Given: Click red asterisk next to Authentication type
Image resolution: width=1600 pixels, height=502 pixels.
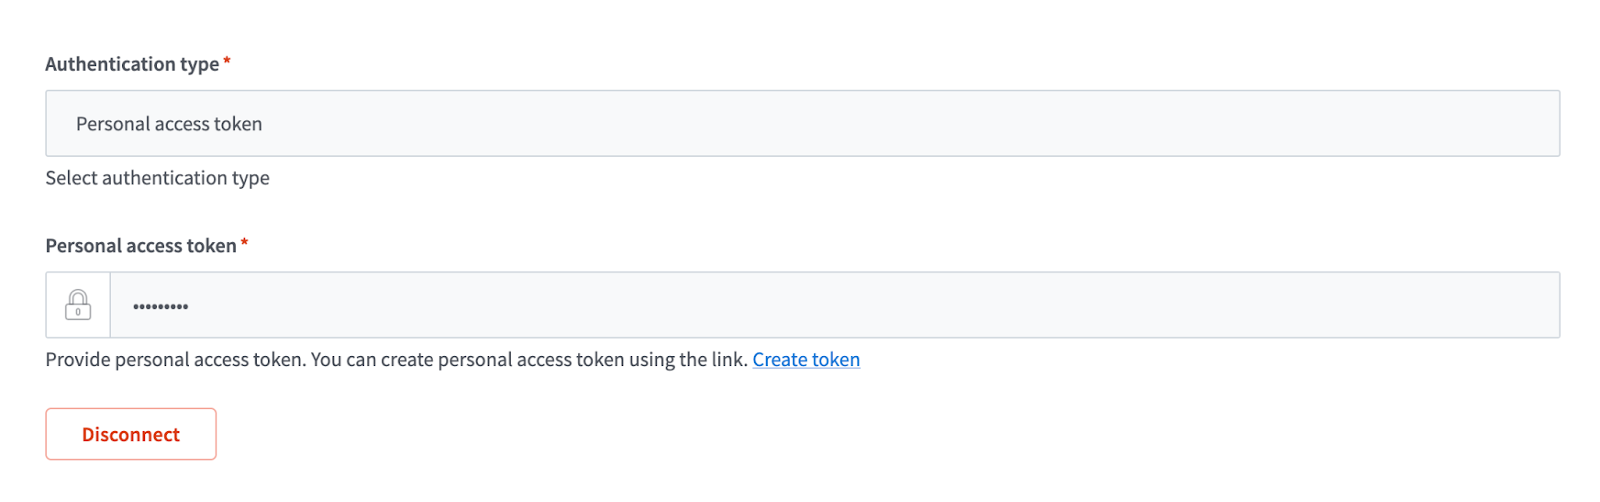Looking at the screenshot, I should [x=227, y=62].
